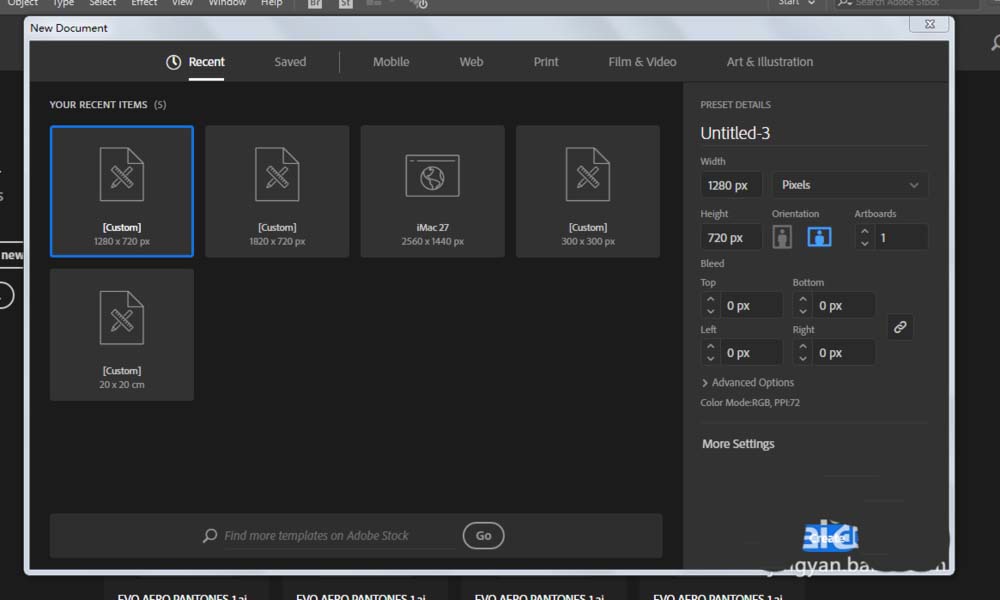Click the Untitled-3 document name field
The height and width of the screenshot is (600, 1000).
pyautogui.click(x=764, y=132)
